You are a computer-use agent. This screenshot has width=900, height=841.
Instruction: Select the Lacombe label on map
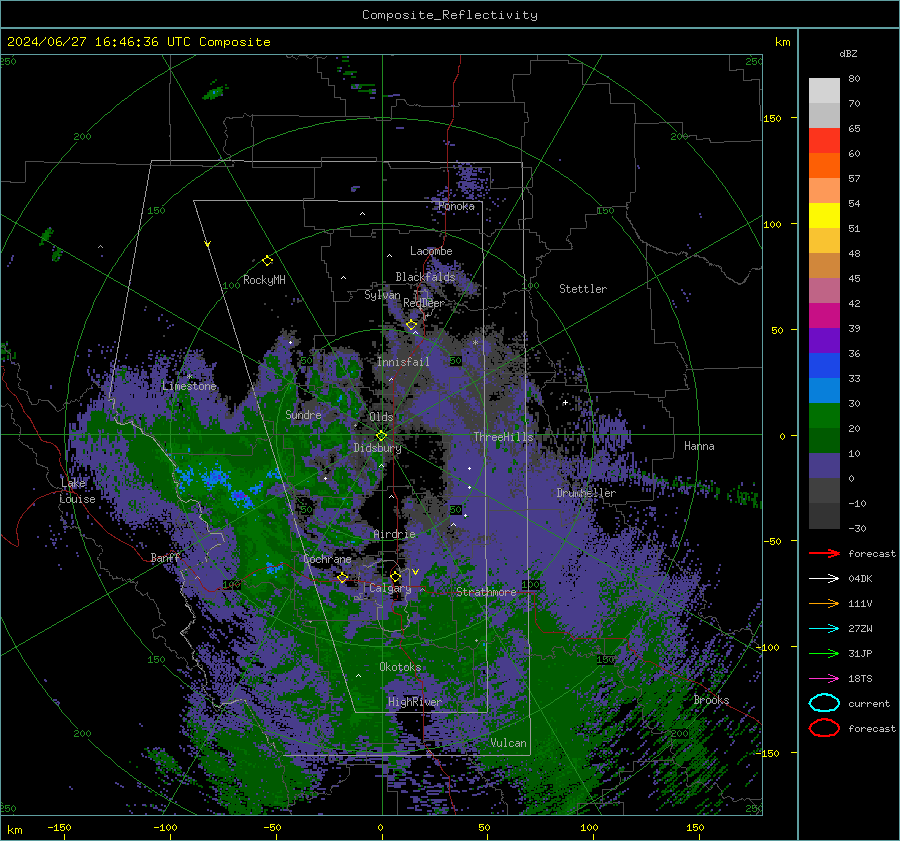coord(431,251)
